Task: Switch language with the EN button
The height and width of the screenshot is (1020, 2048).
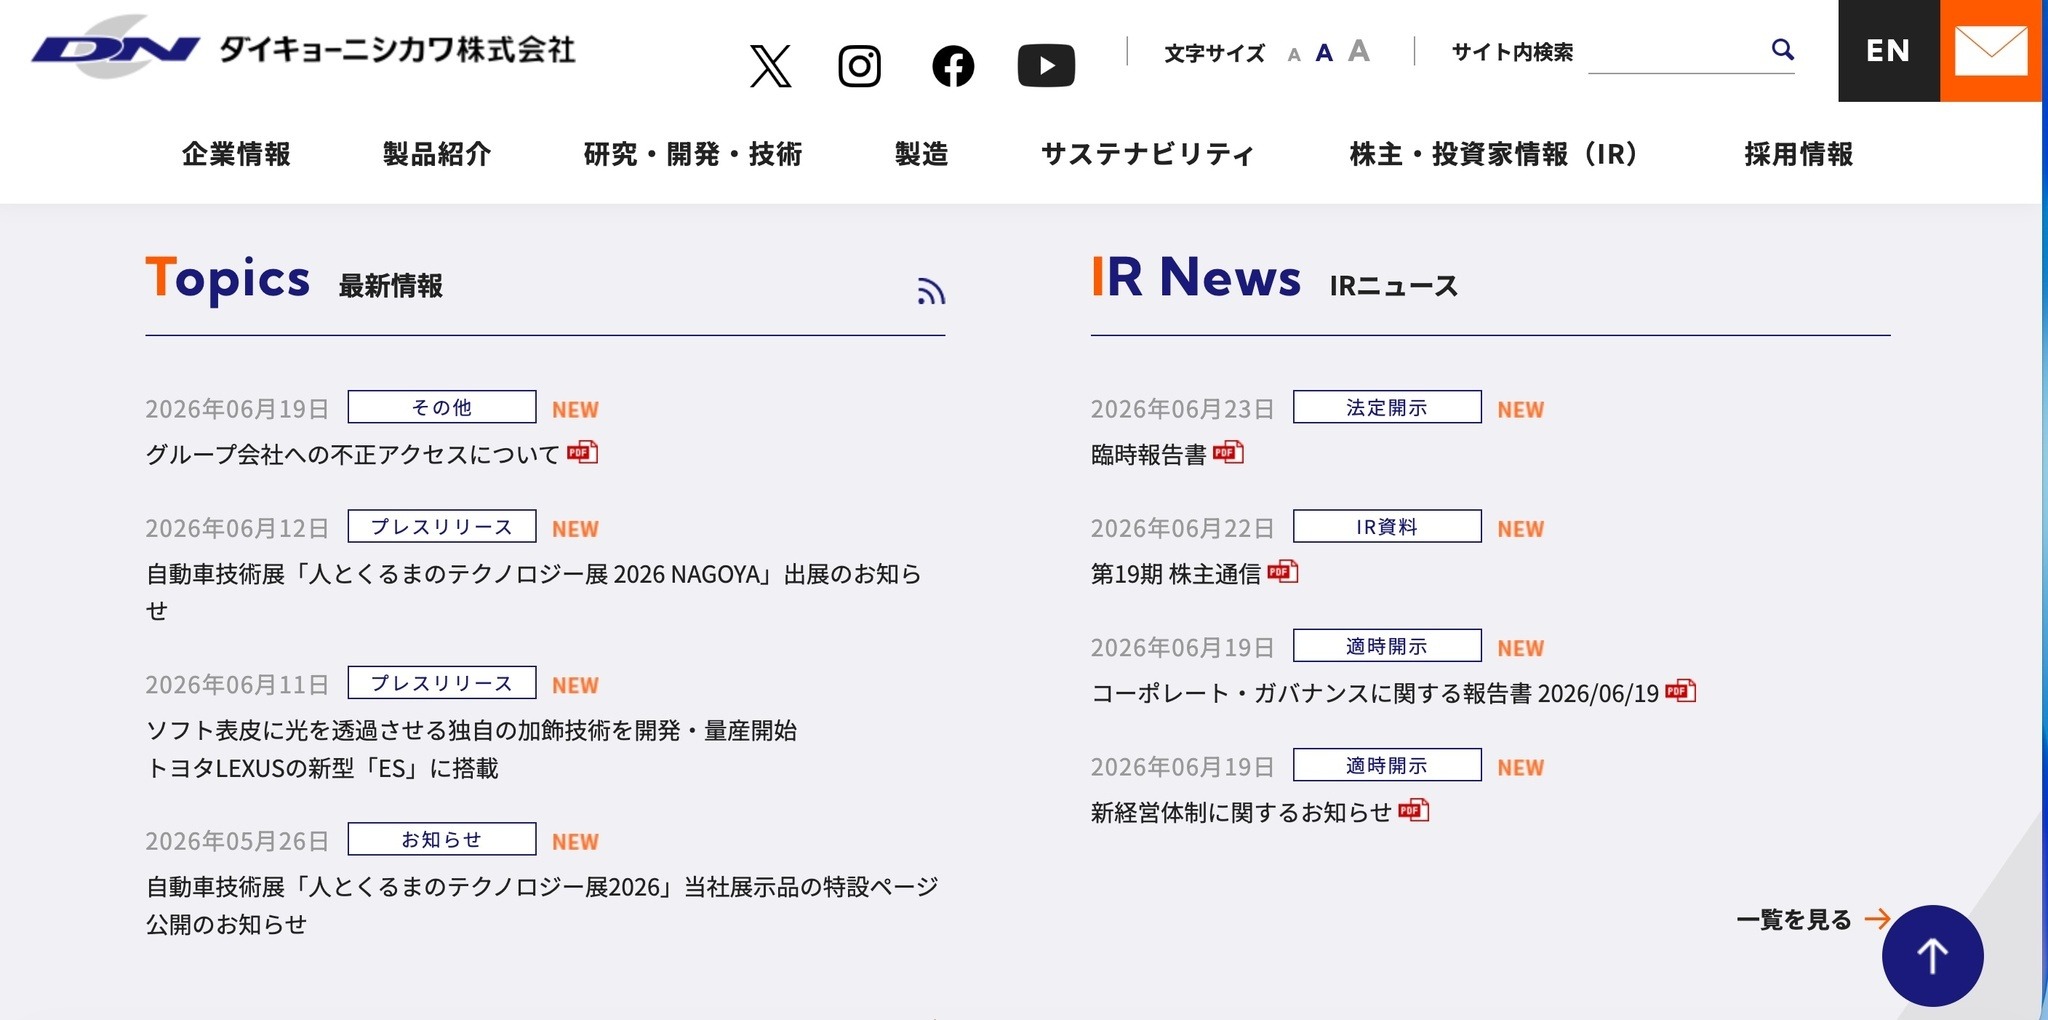Action: tap(1888, 50)
